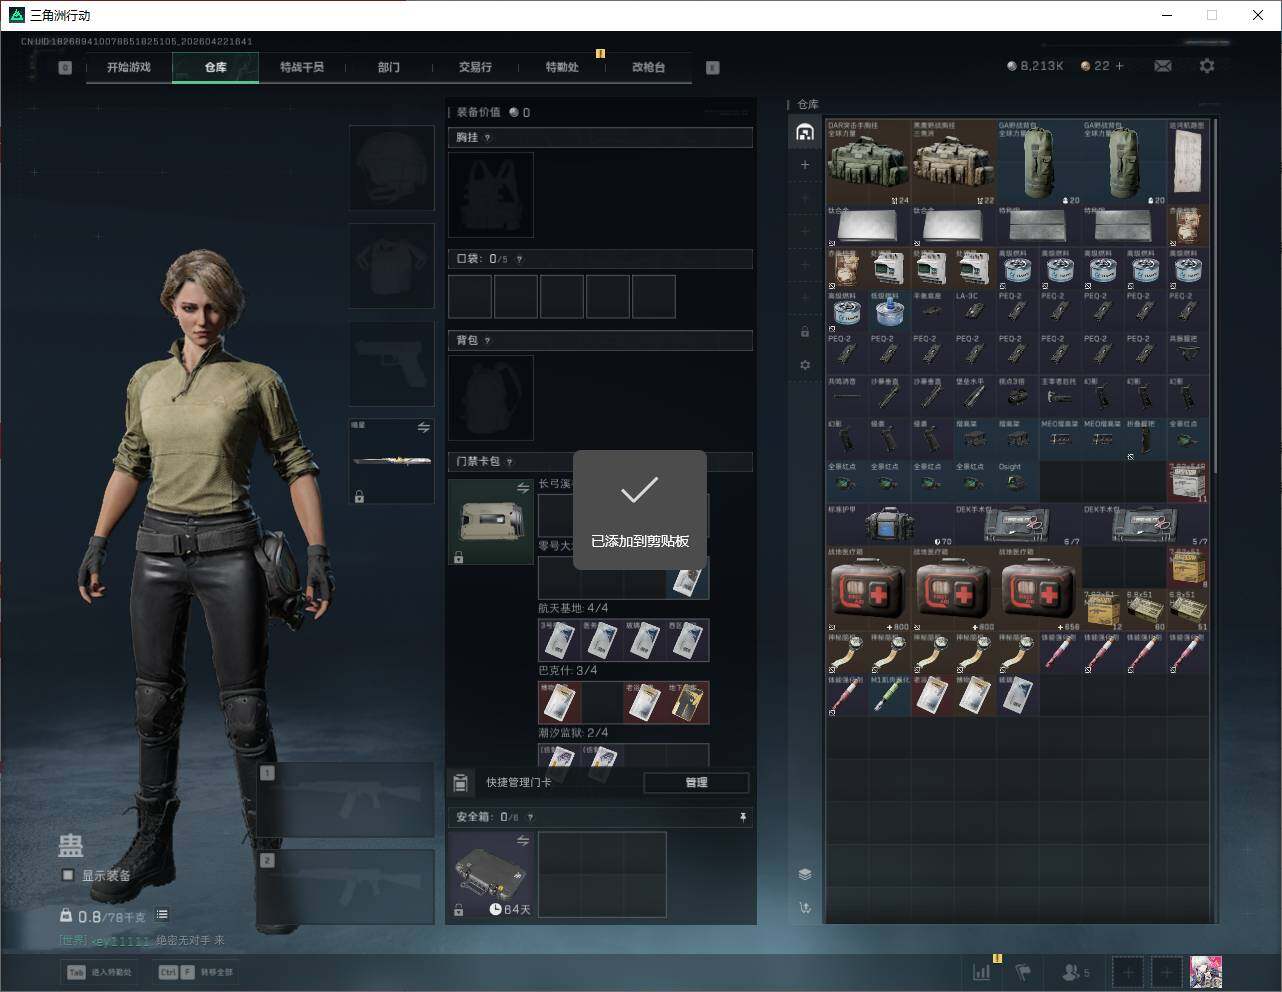Image resolution: width=1282 pixels, height=992 pixels.
Task: Click the stash sidebar lock icon
Action: coord(805,332)
